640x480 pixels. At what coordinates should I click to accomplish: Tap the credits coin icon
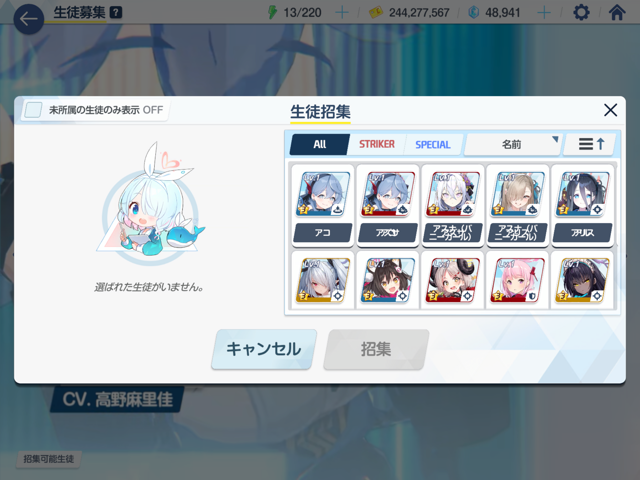376,13
